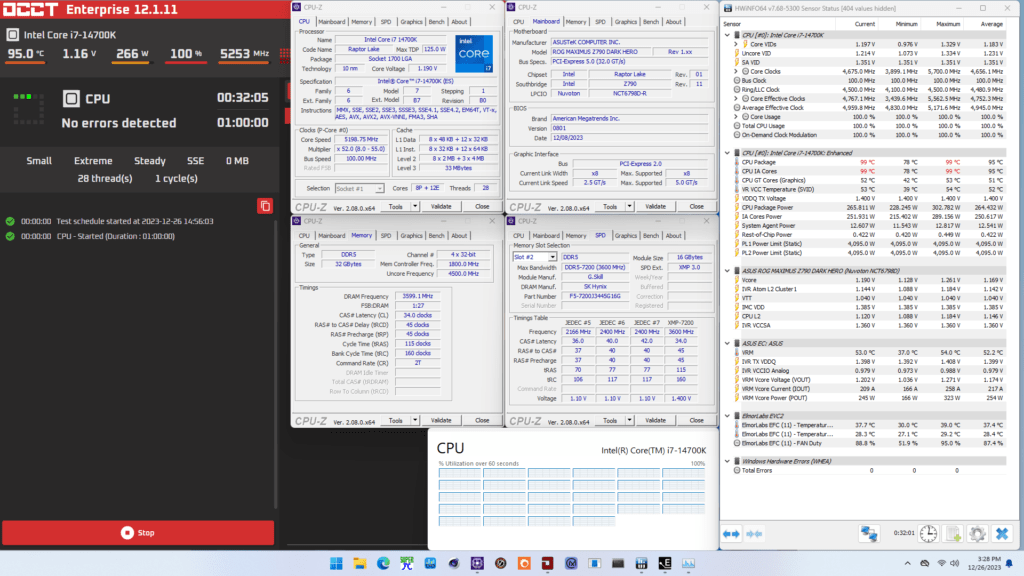Select the Extreme load mode in OCCT

pos(92,160)
